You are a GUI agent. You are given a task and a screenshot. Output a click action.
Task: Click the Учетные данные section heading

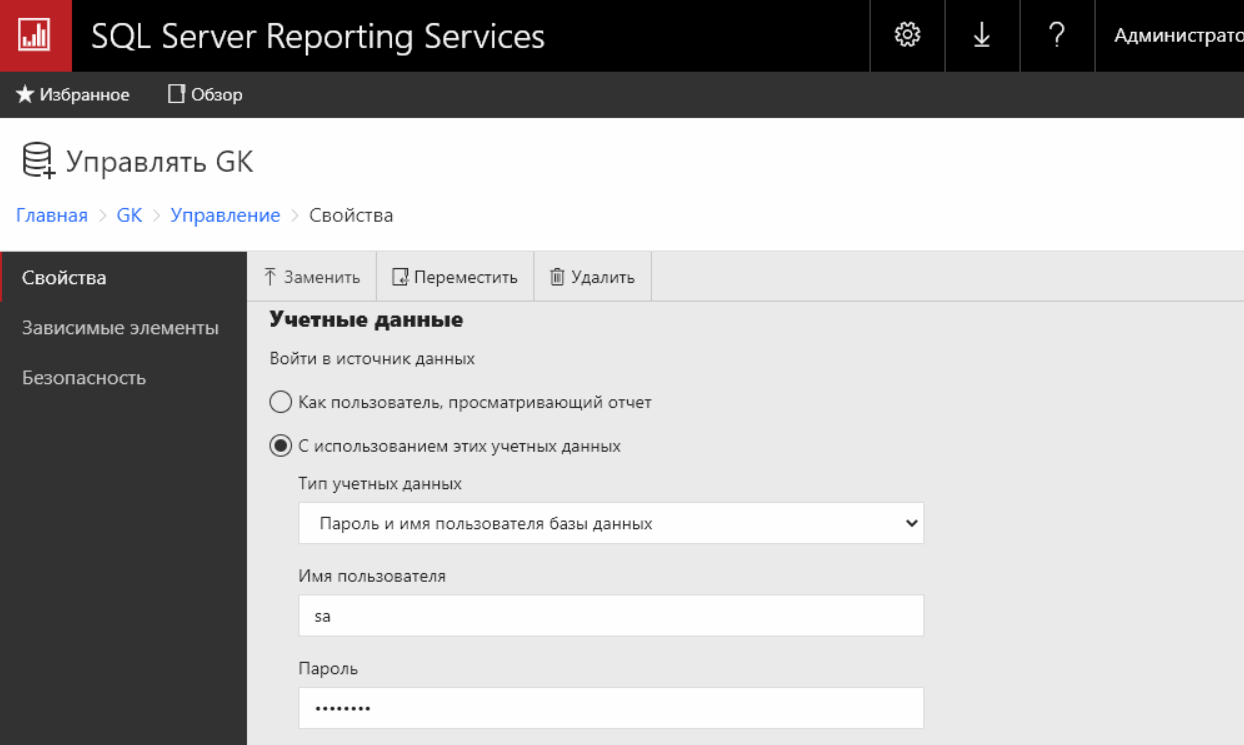click(366, 320)
